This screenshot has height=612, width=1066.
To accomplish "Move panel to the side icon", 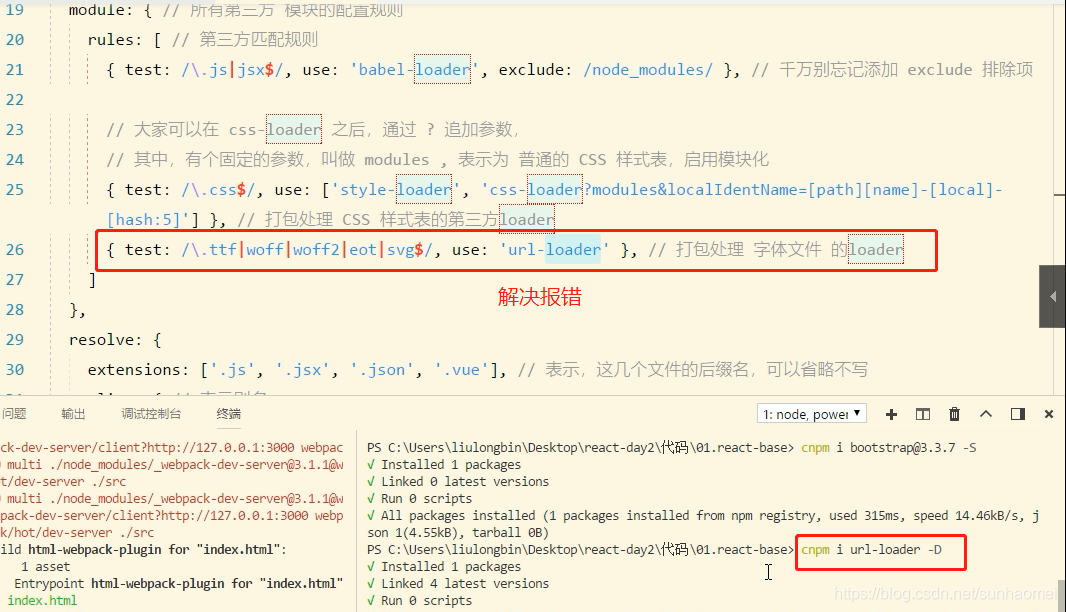I will point(1018,414).
